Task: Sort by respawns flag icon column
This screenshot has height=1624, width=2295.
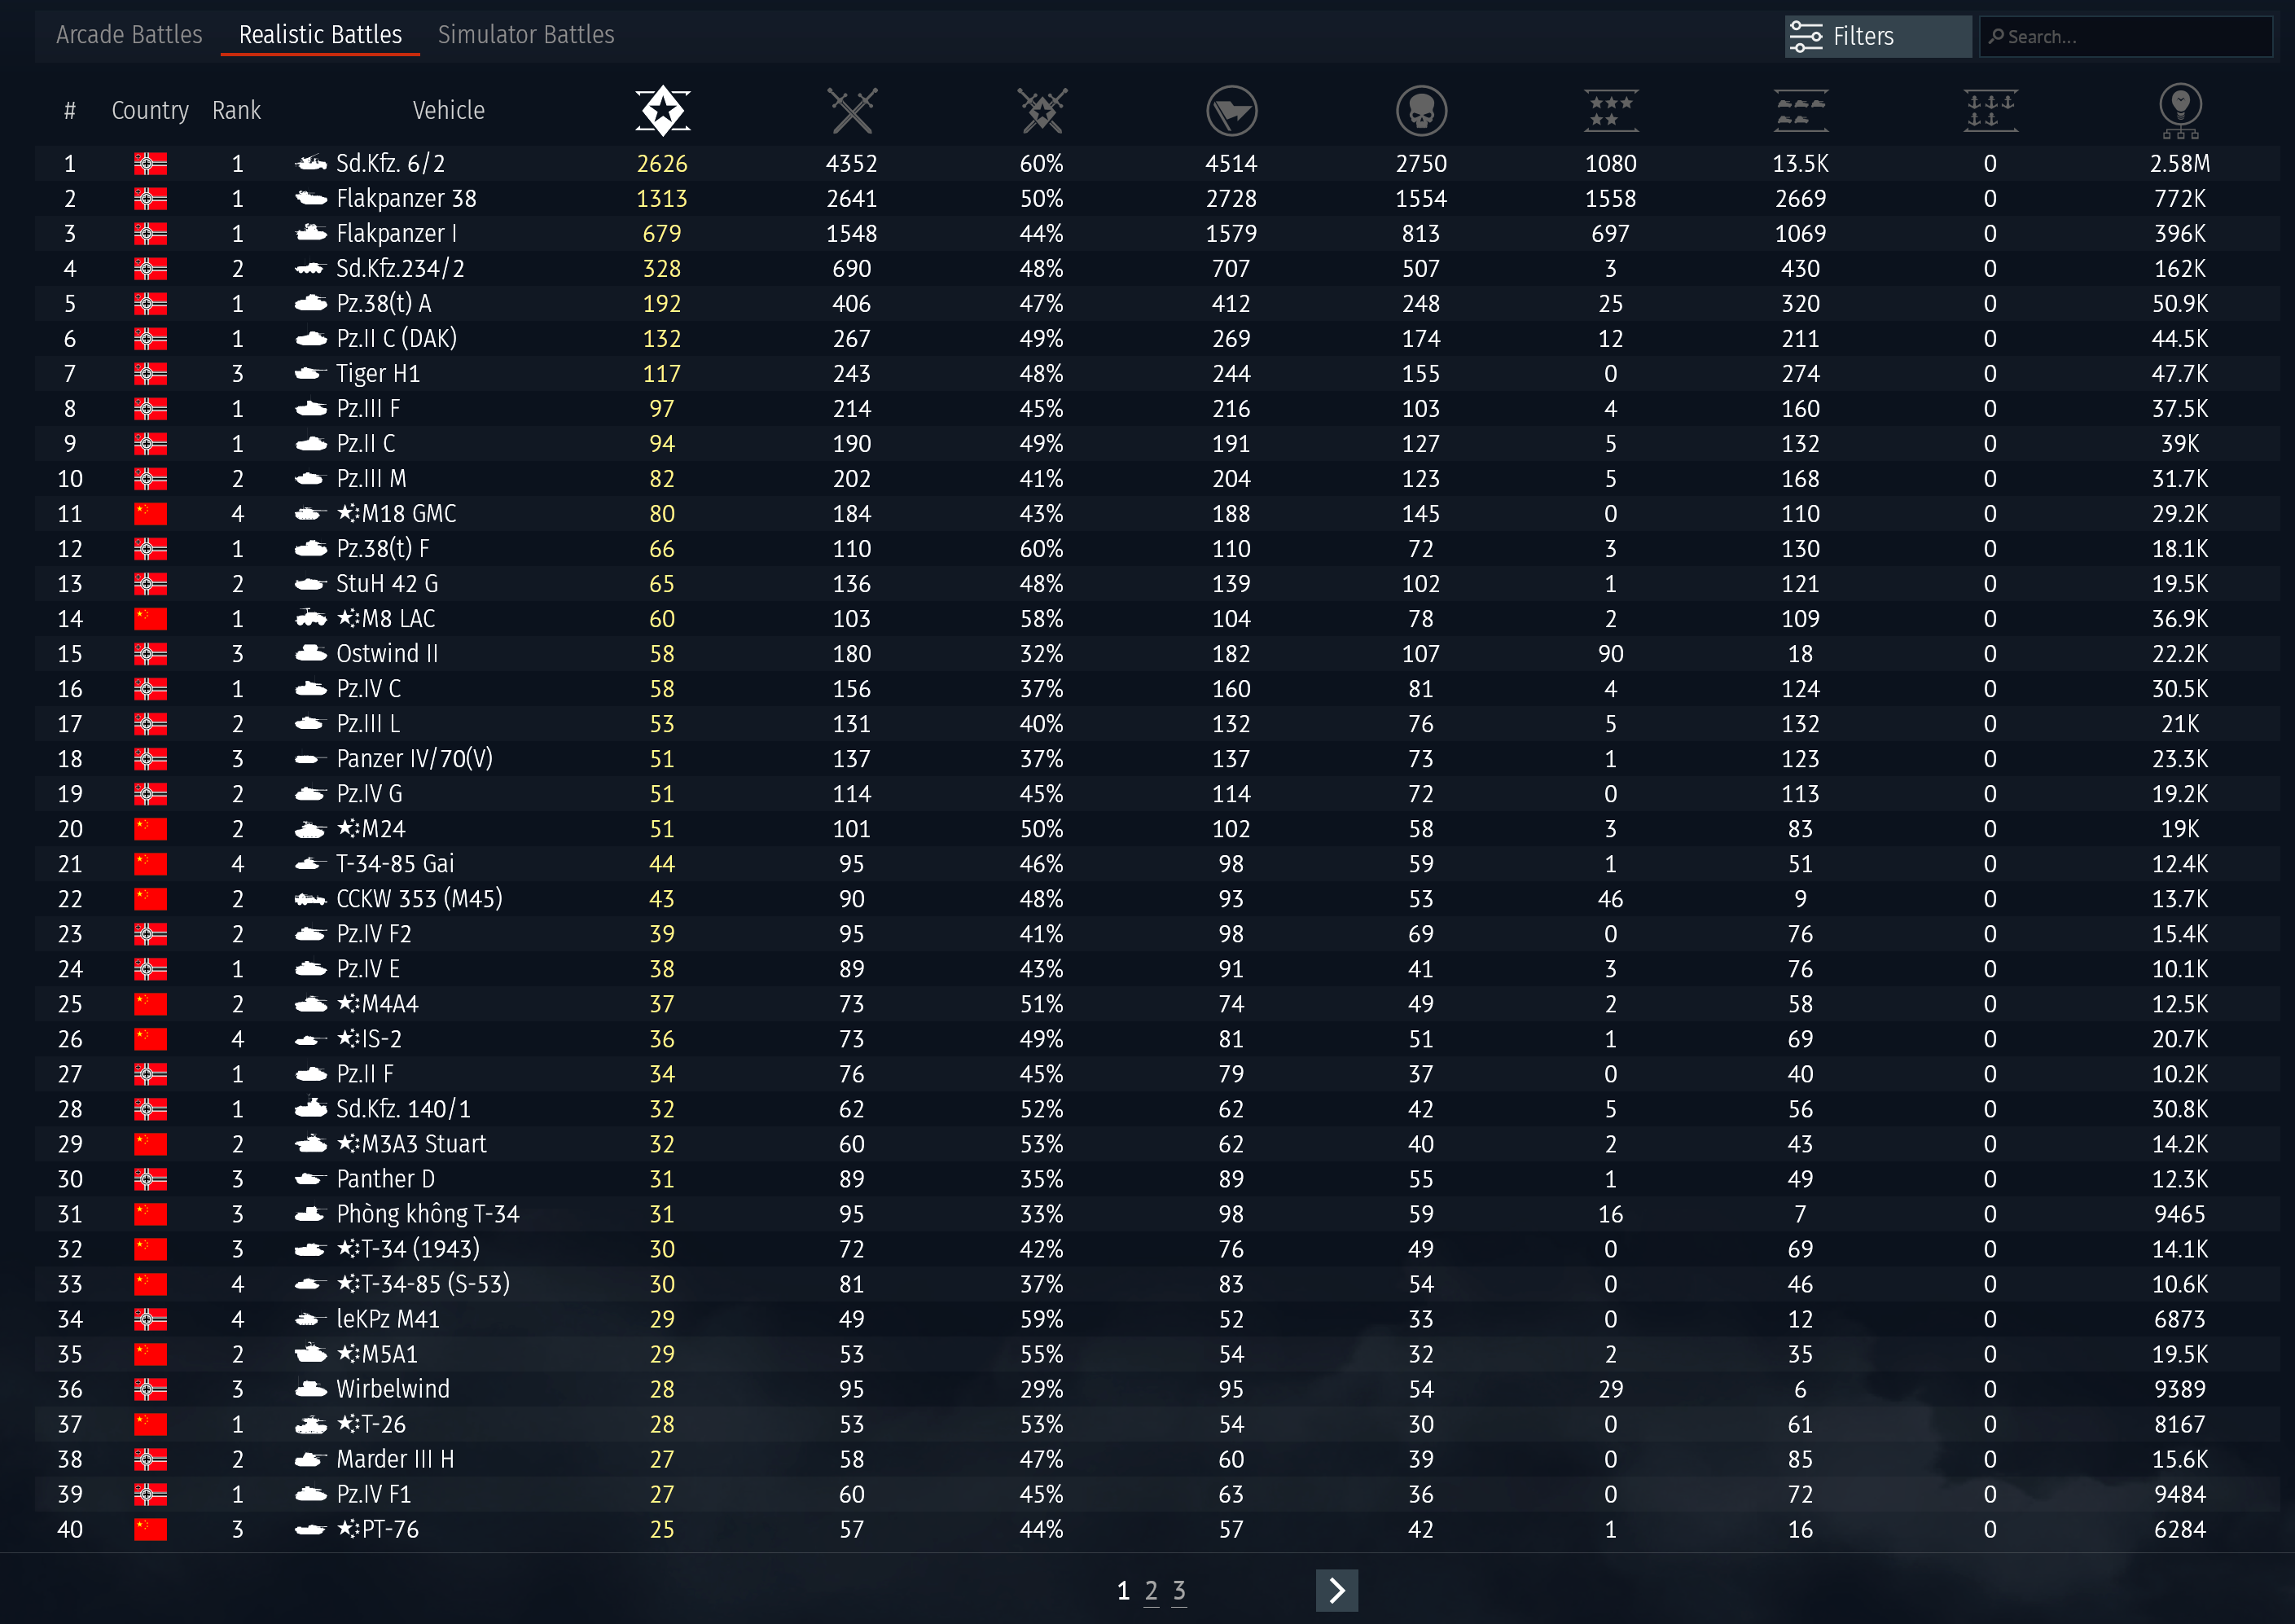Action: click(1231, 110)
